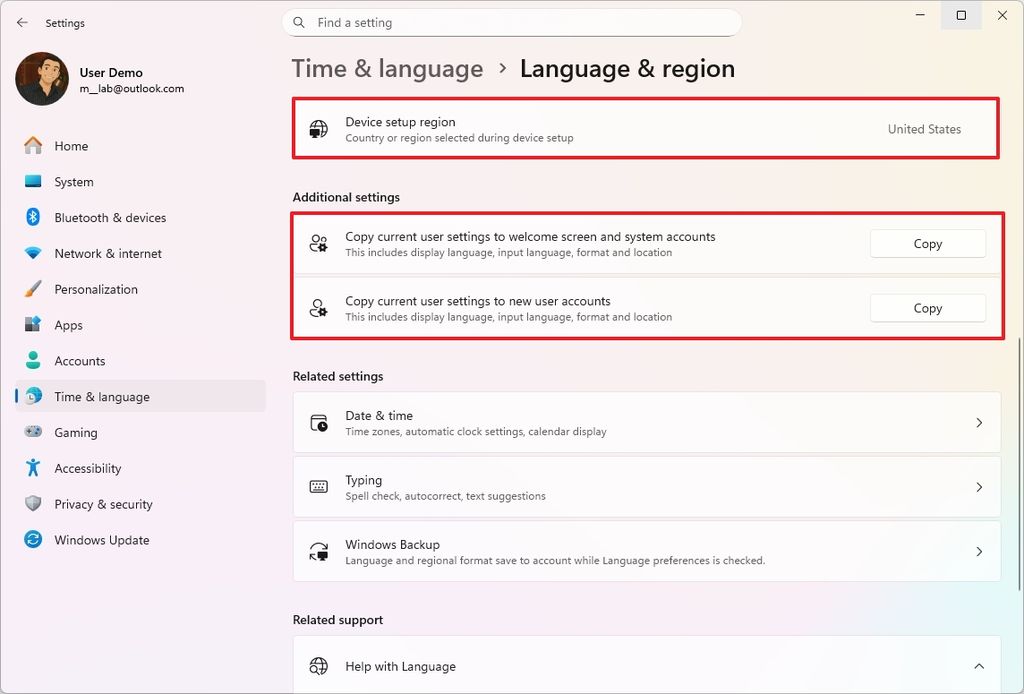Click the Personalization brush icon
Viewport: 1024px width, 694px height.
point(35,289)
